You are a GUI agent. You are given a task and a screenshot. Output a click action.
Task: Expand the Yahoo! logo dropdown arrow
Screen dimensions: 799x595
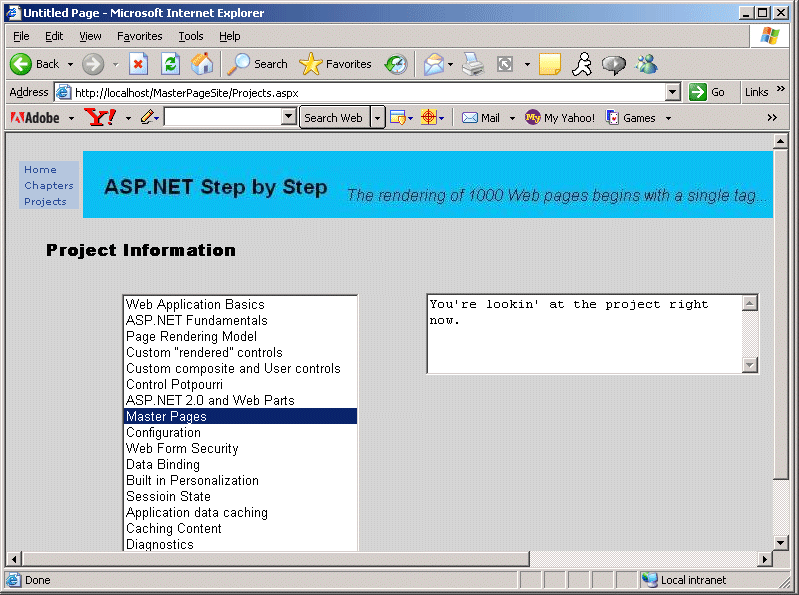point(128,118)
